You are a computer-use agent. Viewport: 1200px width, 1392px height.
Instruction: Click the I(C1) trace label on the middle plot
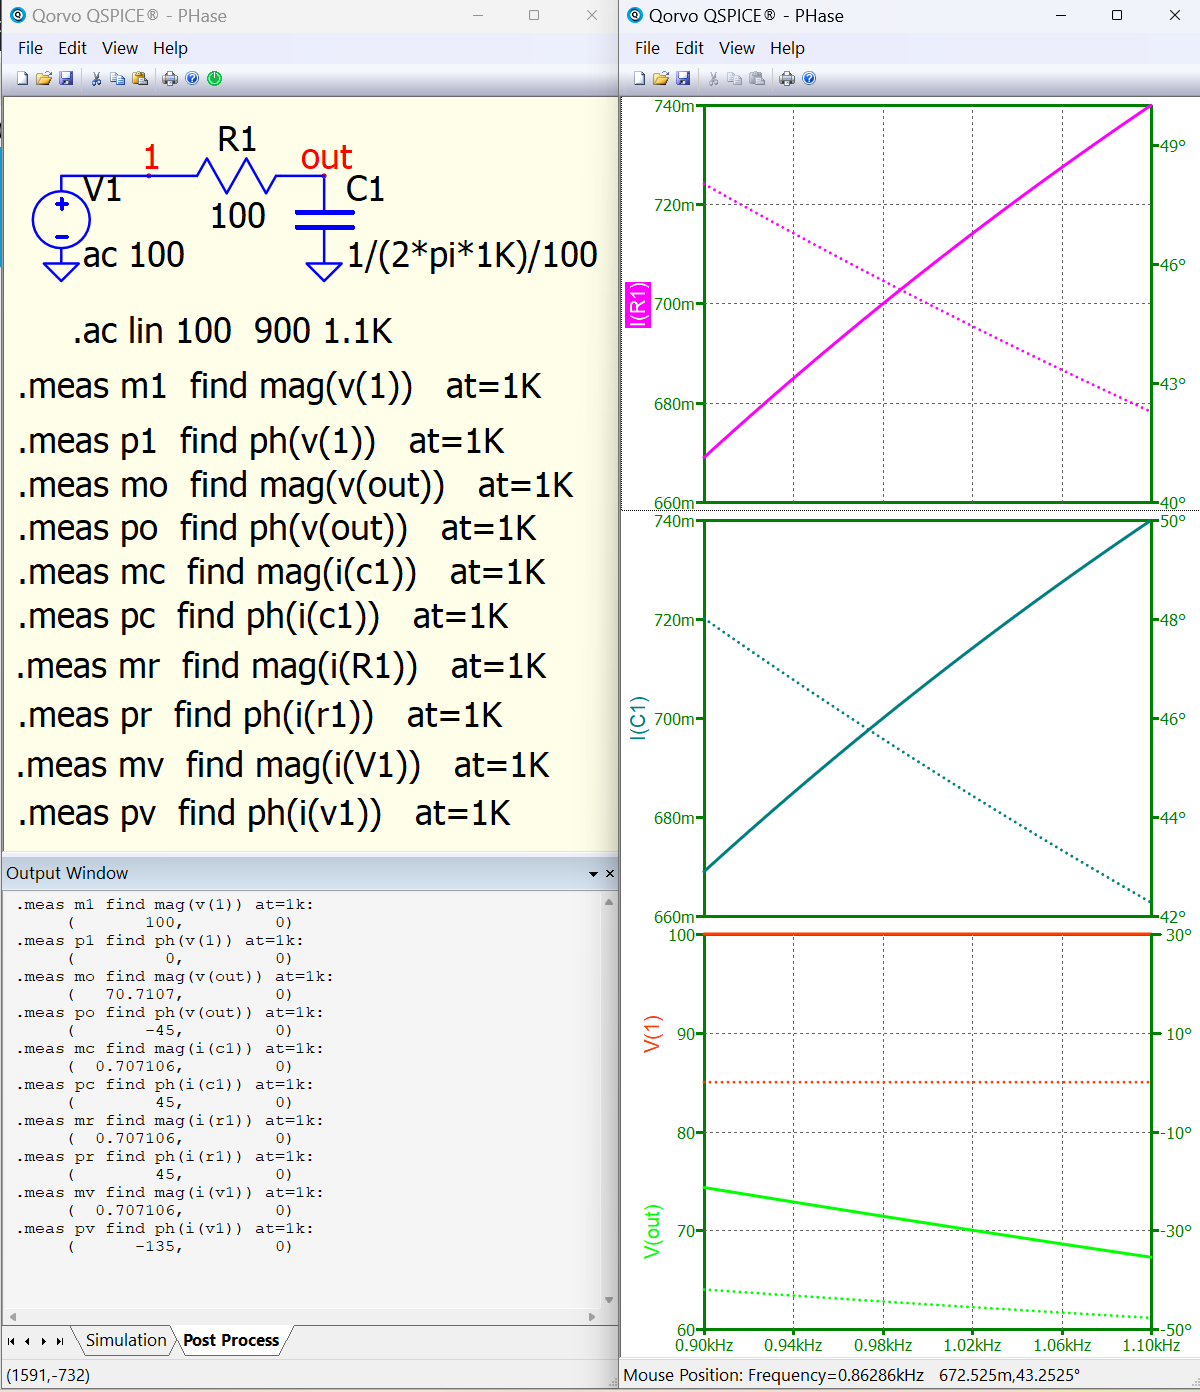(x=638, y=718)
